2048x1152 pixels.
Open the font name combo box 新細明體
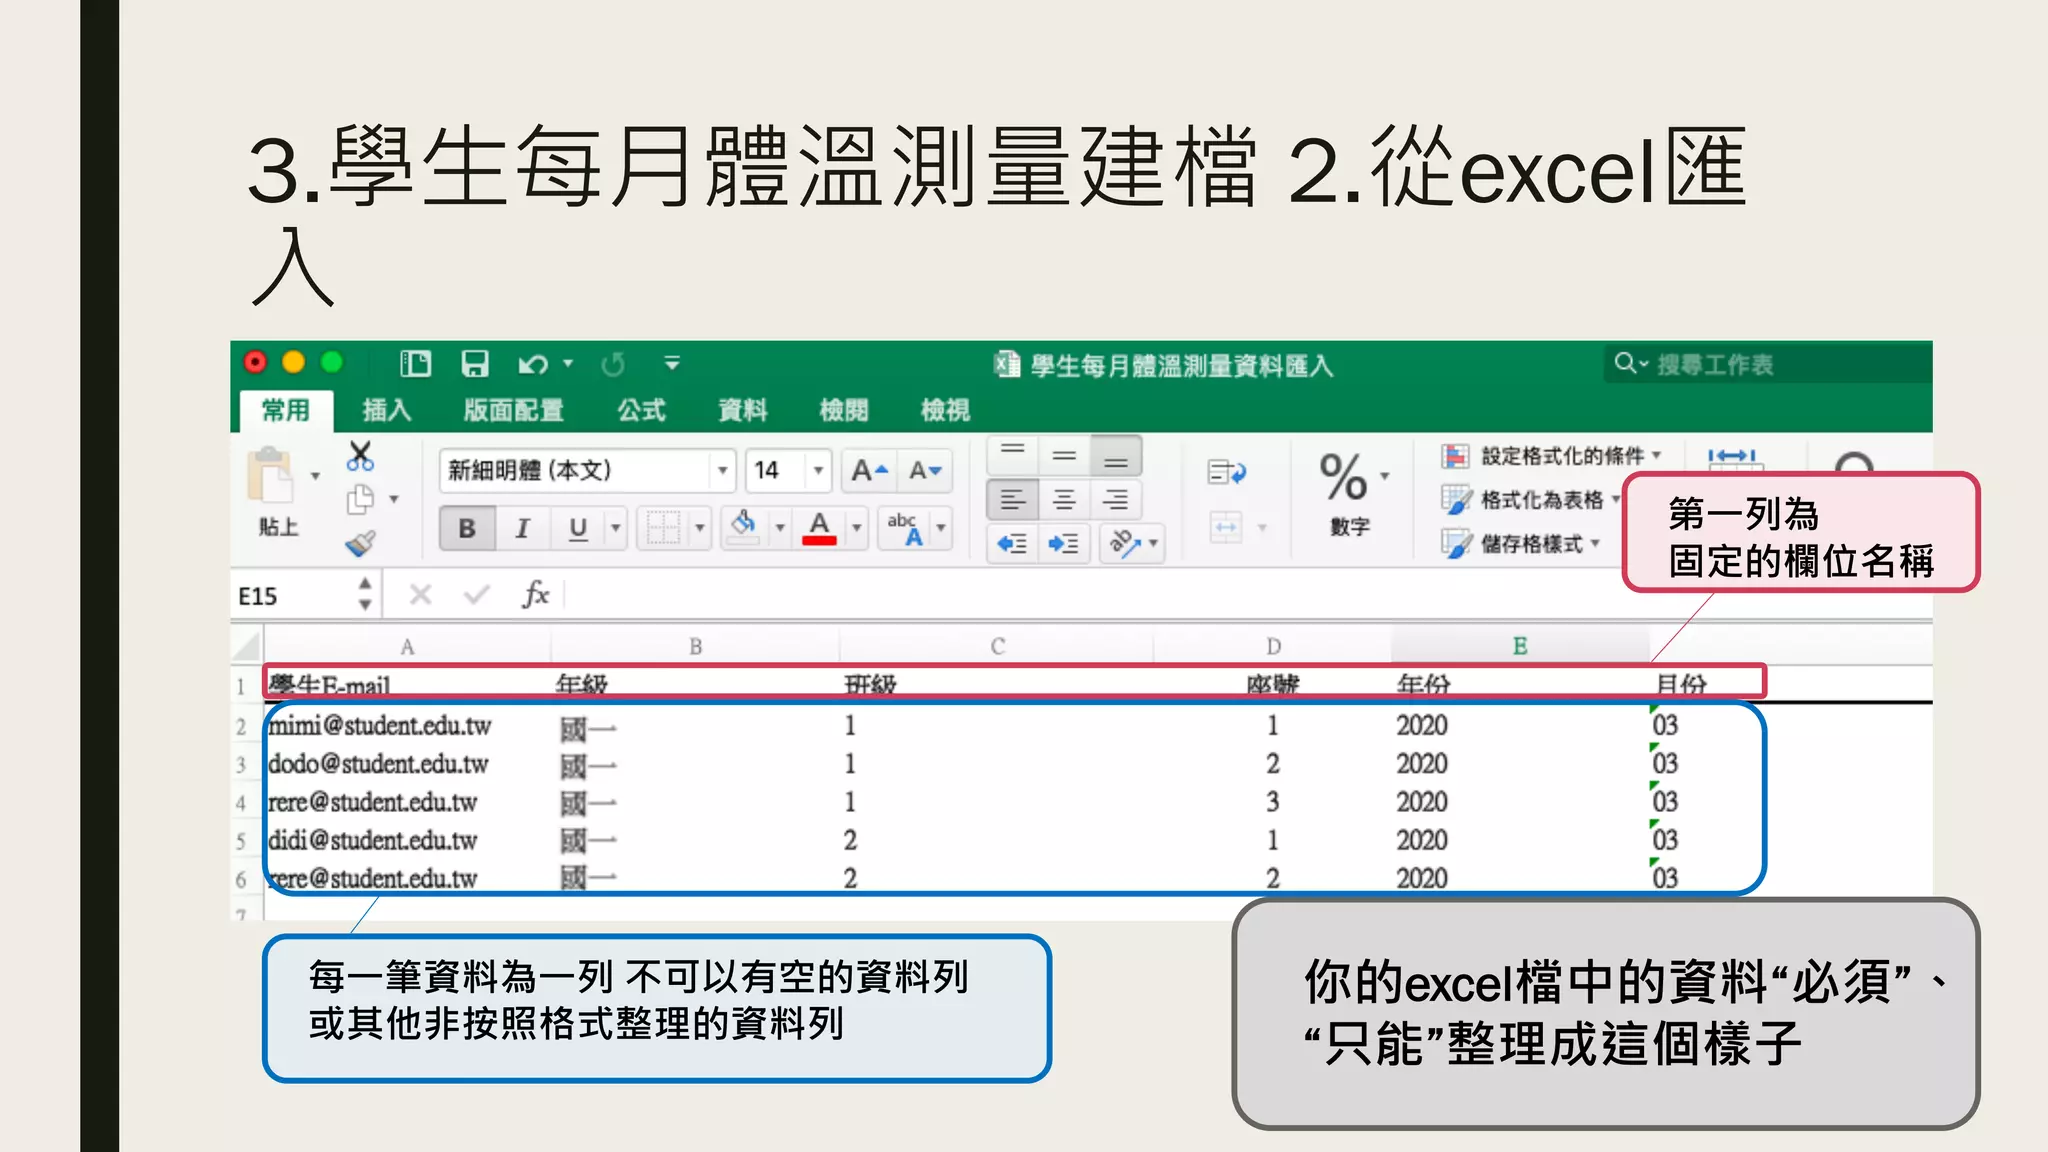pos(587,470)
